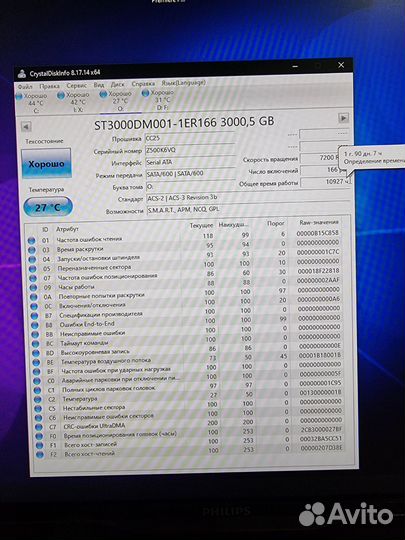Viewport: 405px width, 540px height.
Task: Open the Правка menu
Action: click(x=49, y=86)
